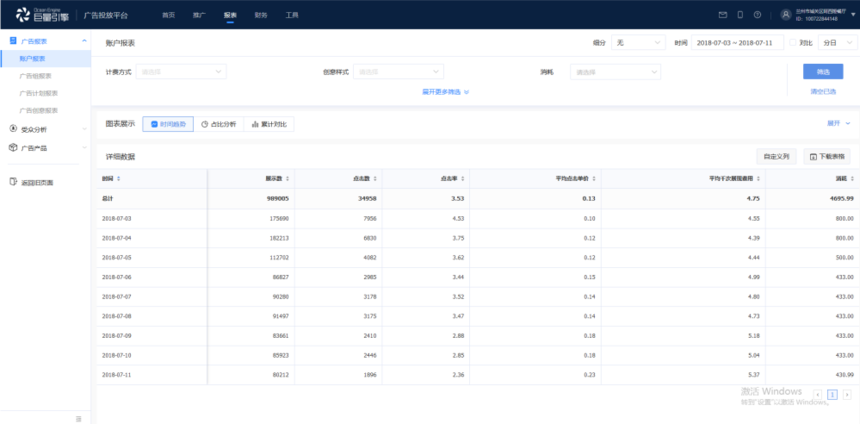Screen dimensions: 860x424
Task: Go to previous page arrow in pagination
Action: point(818,394)
